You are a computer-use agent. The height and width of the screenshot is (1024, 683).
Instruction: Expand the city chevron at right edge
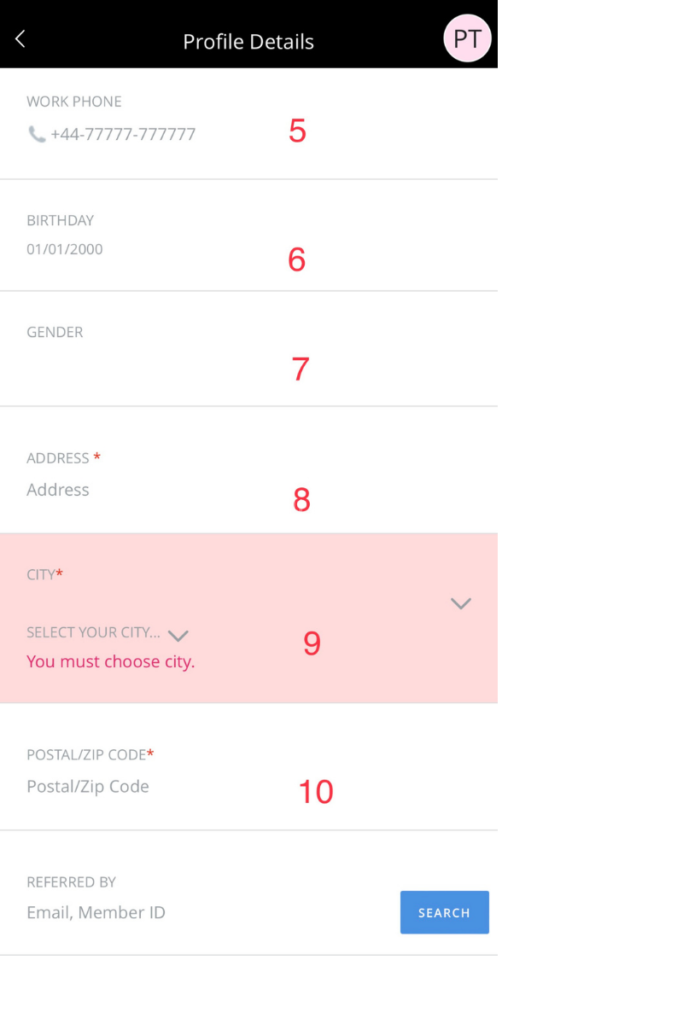pyautogui.click(x=460, y=603)
